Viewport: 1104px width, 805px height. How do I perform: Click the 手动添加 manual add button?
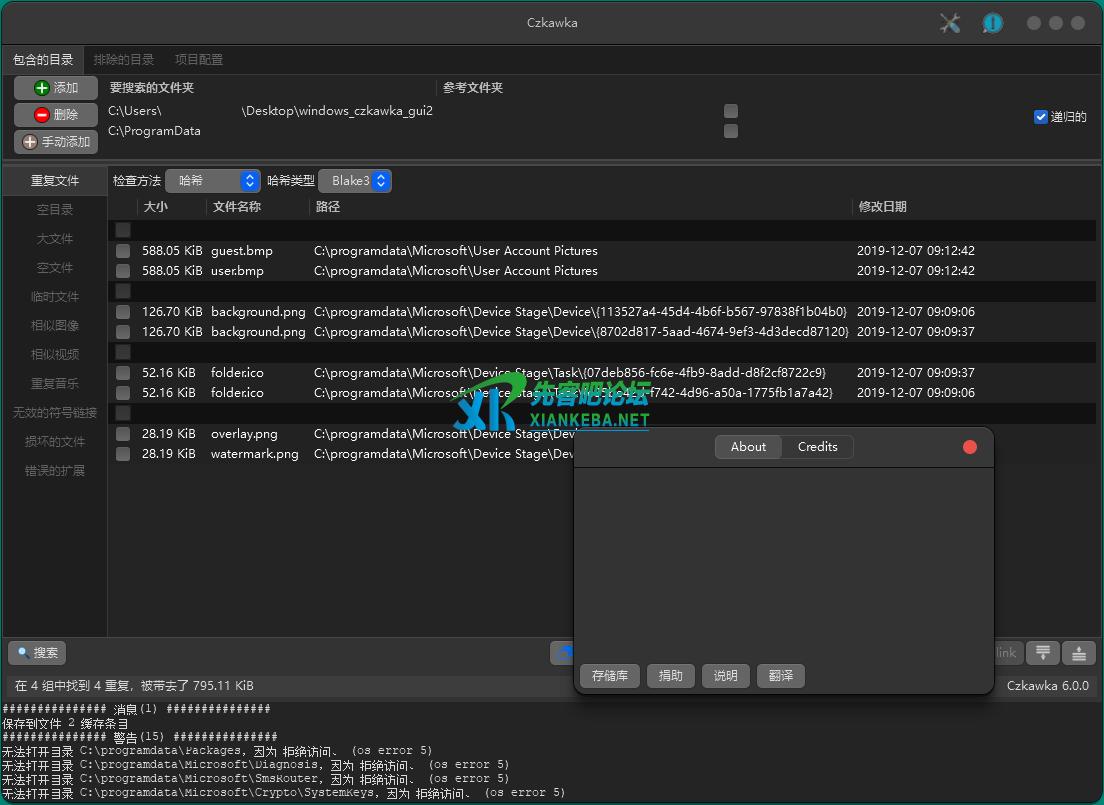coord(56,142)
